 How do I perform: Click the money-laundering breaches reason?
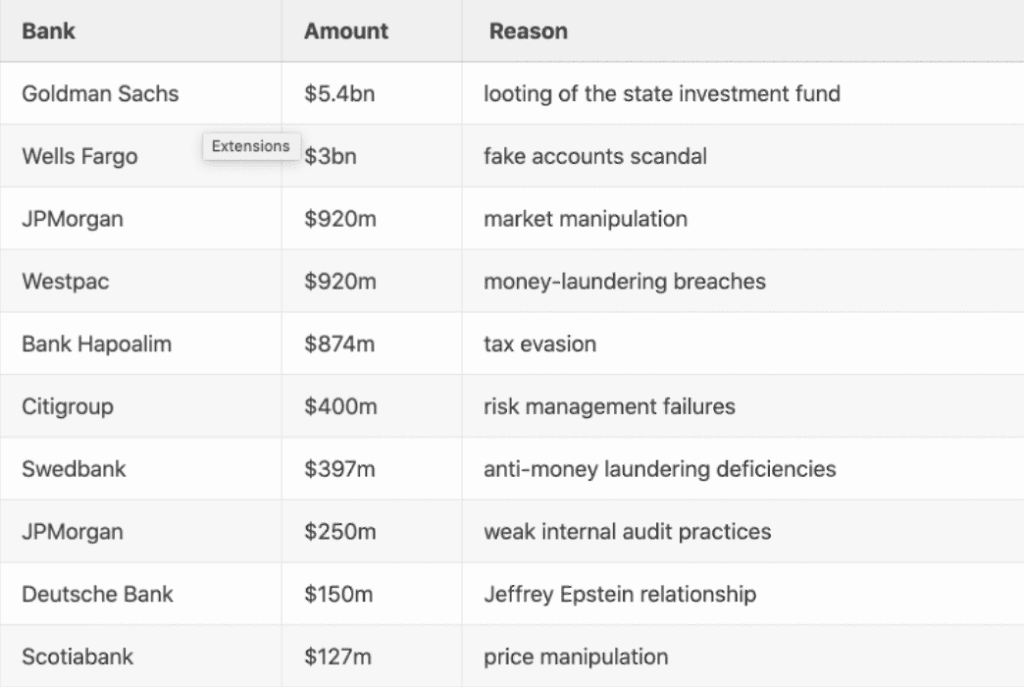click(x=624, y=281)
